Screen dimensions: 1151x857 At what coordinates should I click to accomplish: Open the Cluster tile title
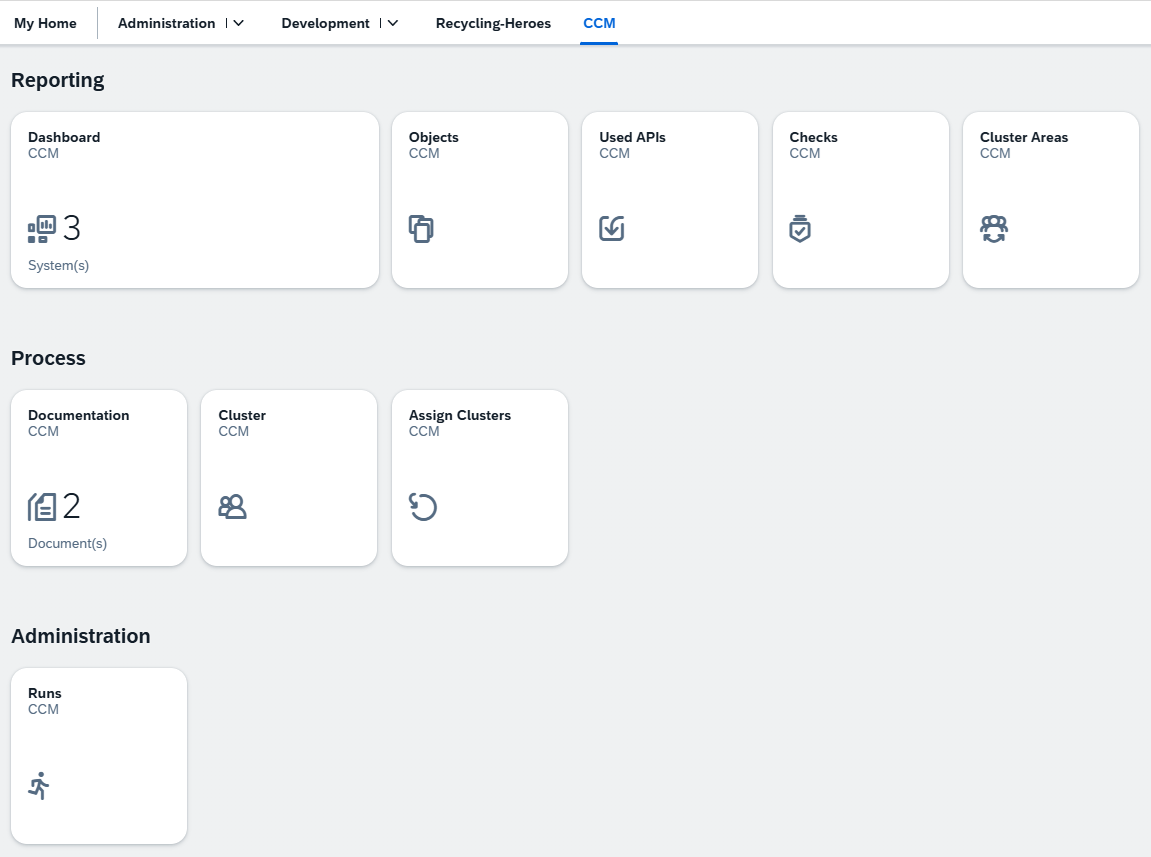click(242, 415)
